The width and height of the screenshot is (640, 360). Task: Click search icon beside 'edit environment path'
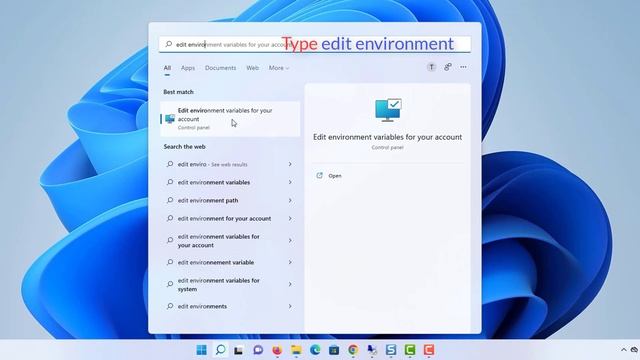click(x=170, y=200)
